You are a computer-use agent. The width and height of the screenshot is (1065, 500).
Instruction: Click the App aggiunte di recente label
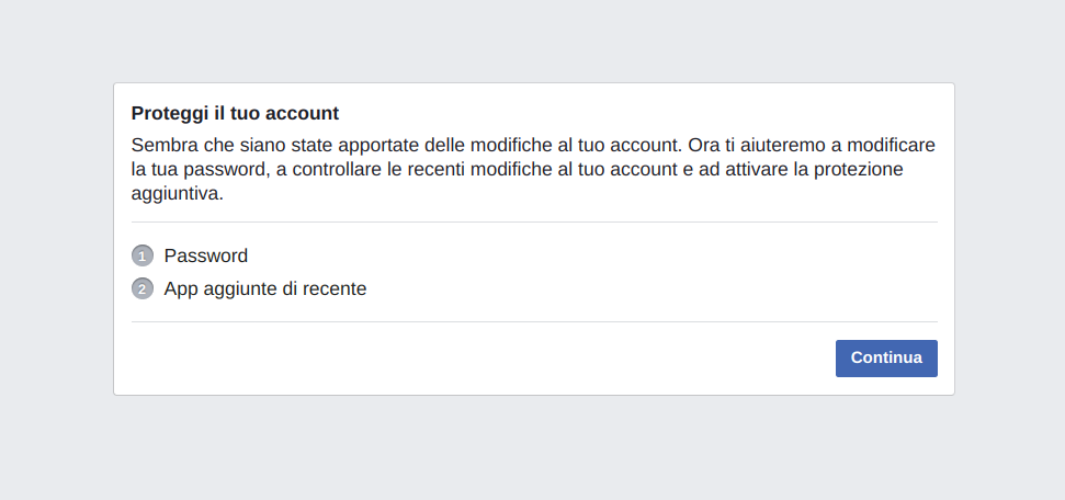(x=265, y=289)
